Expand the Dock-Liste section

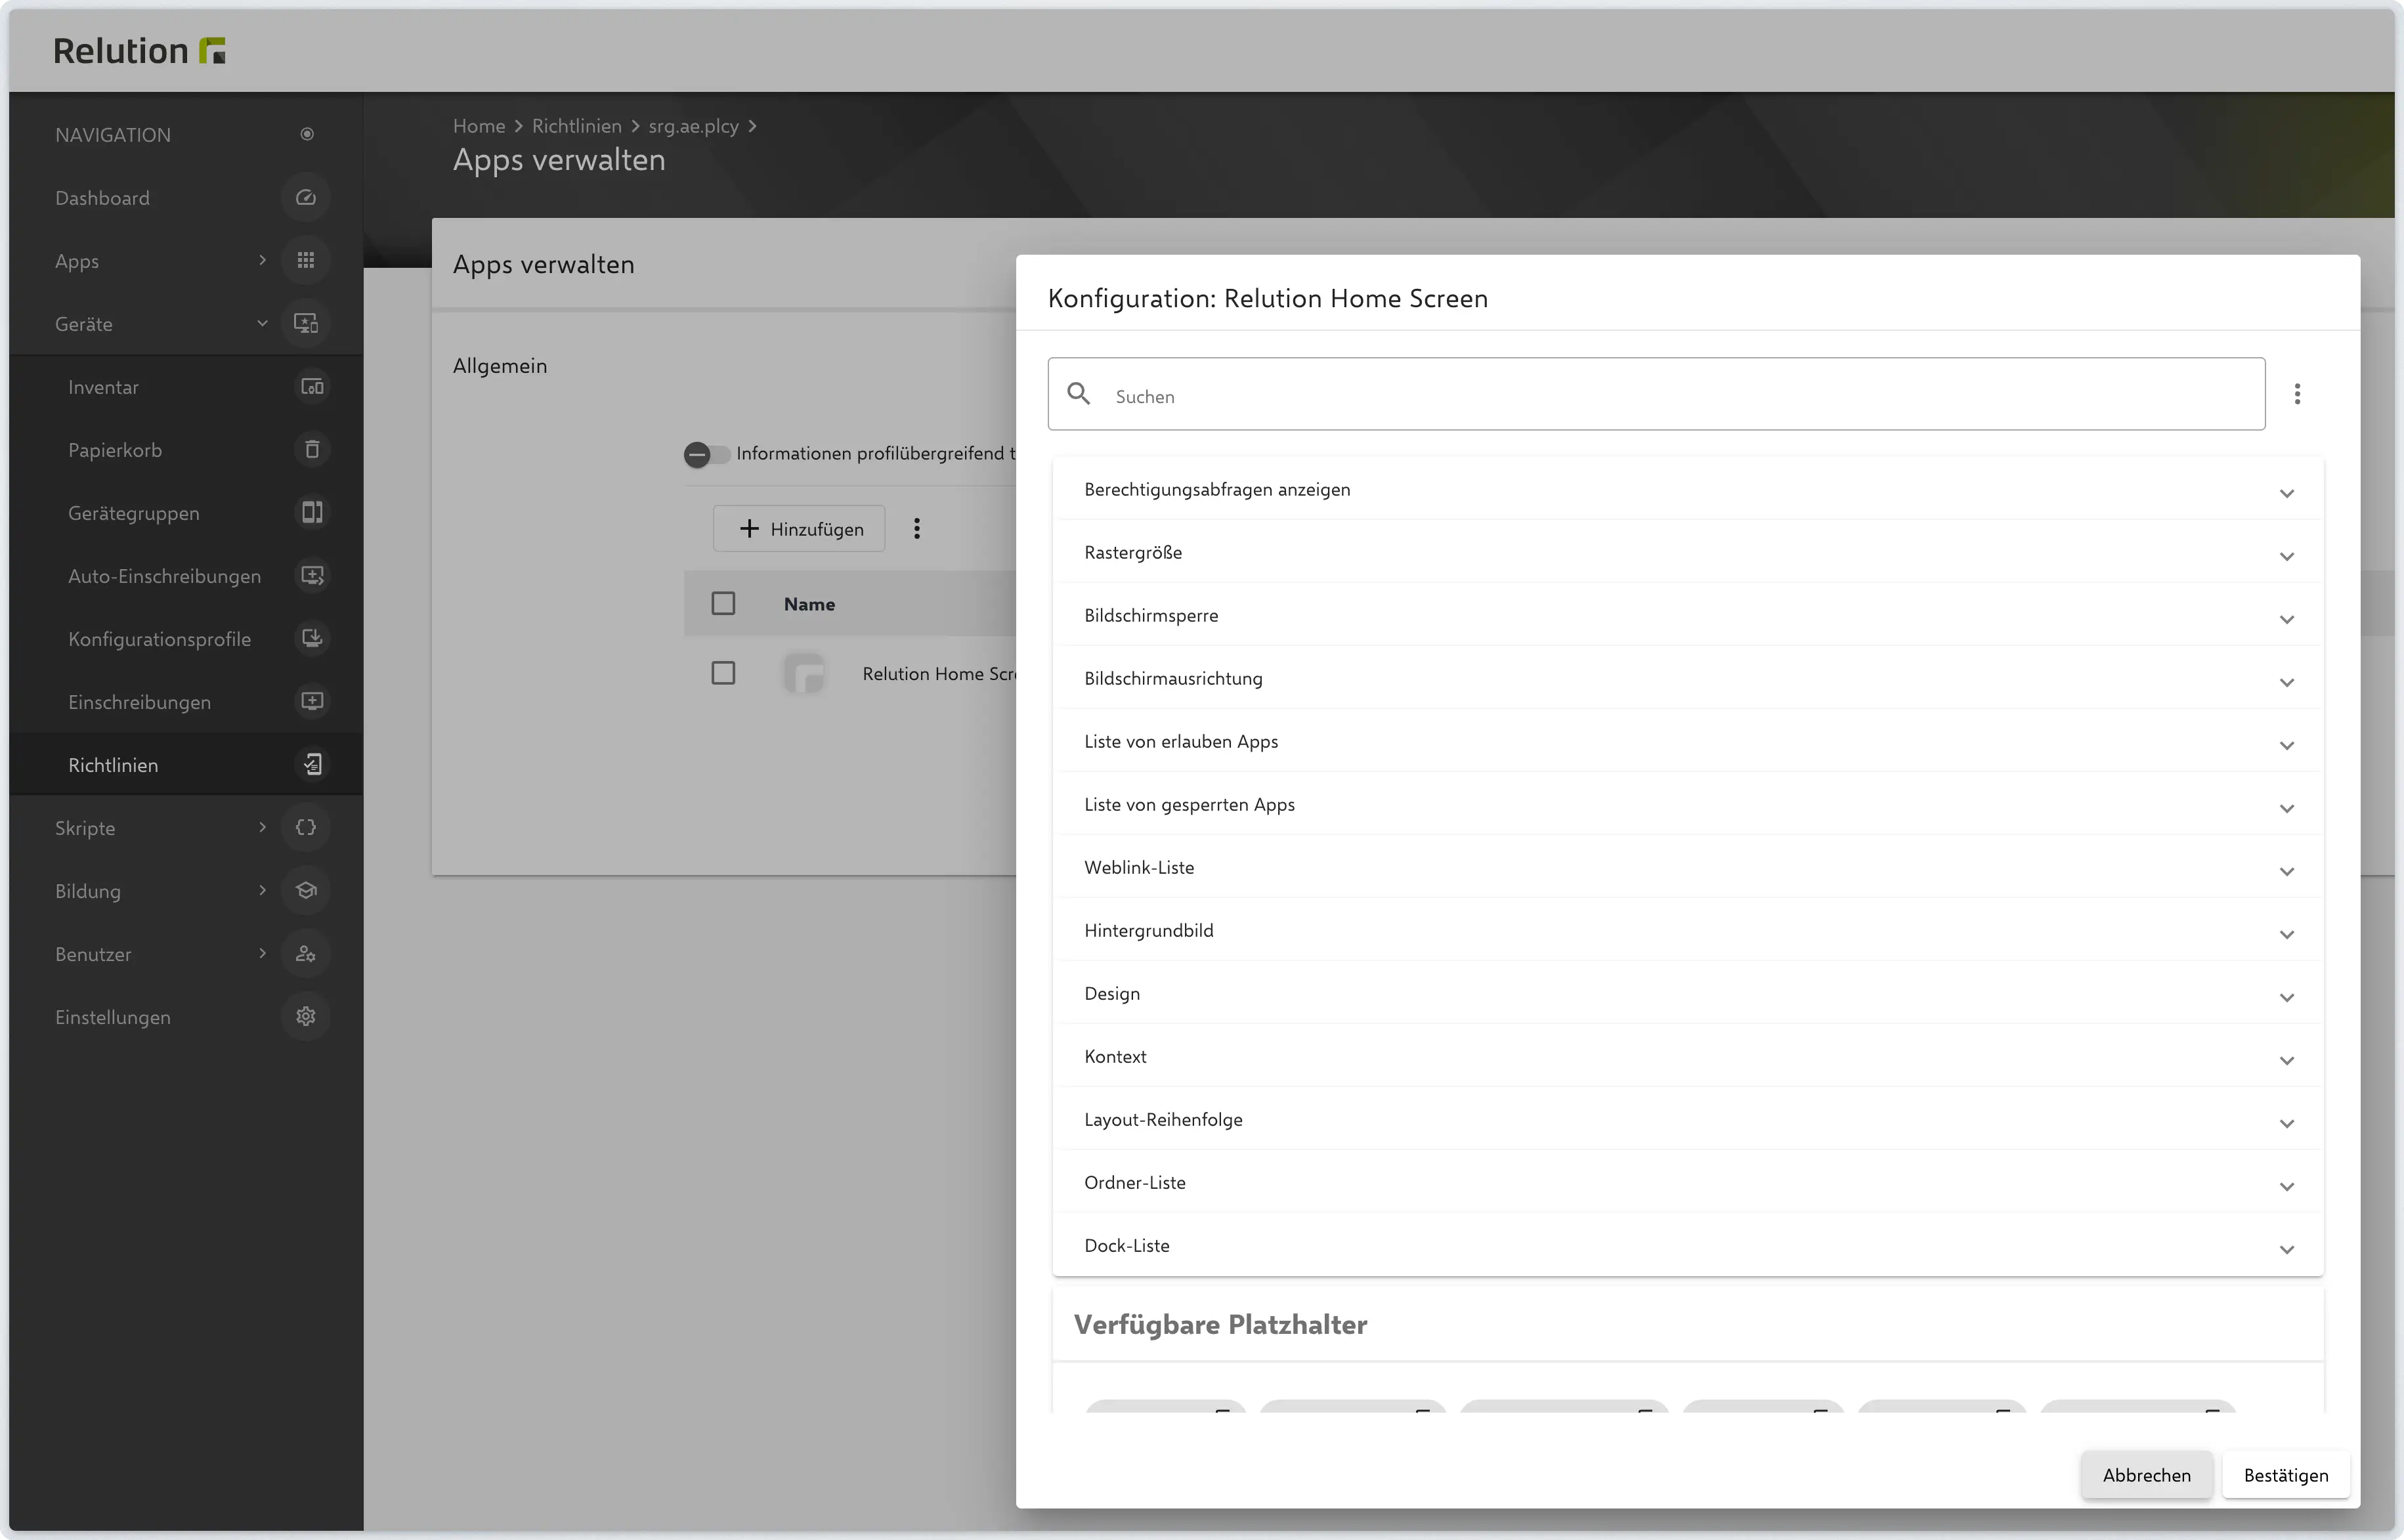(1687, 1246)
